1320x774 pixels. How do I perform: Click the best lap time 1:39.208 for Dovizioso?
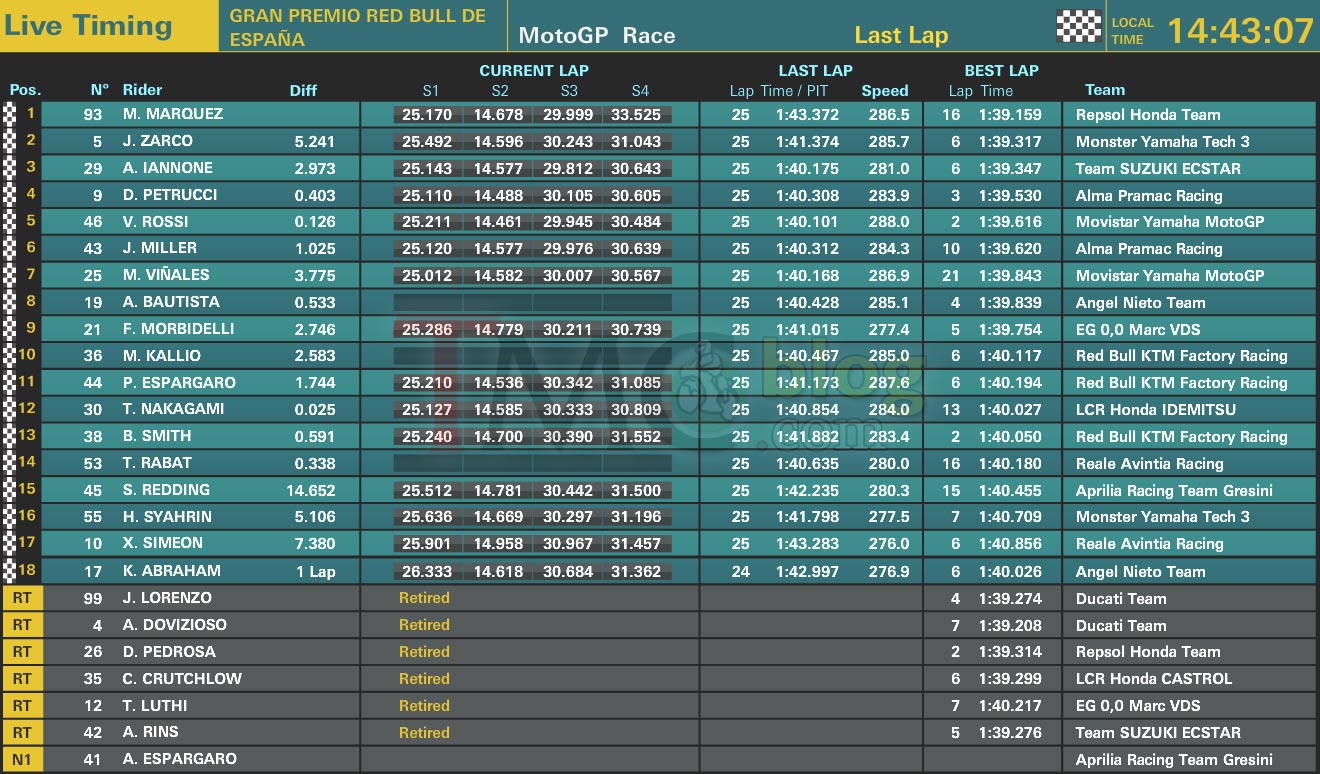point(1010,626)
